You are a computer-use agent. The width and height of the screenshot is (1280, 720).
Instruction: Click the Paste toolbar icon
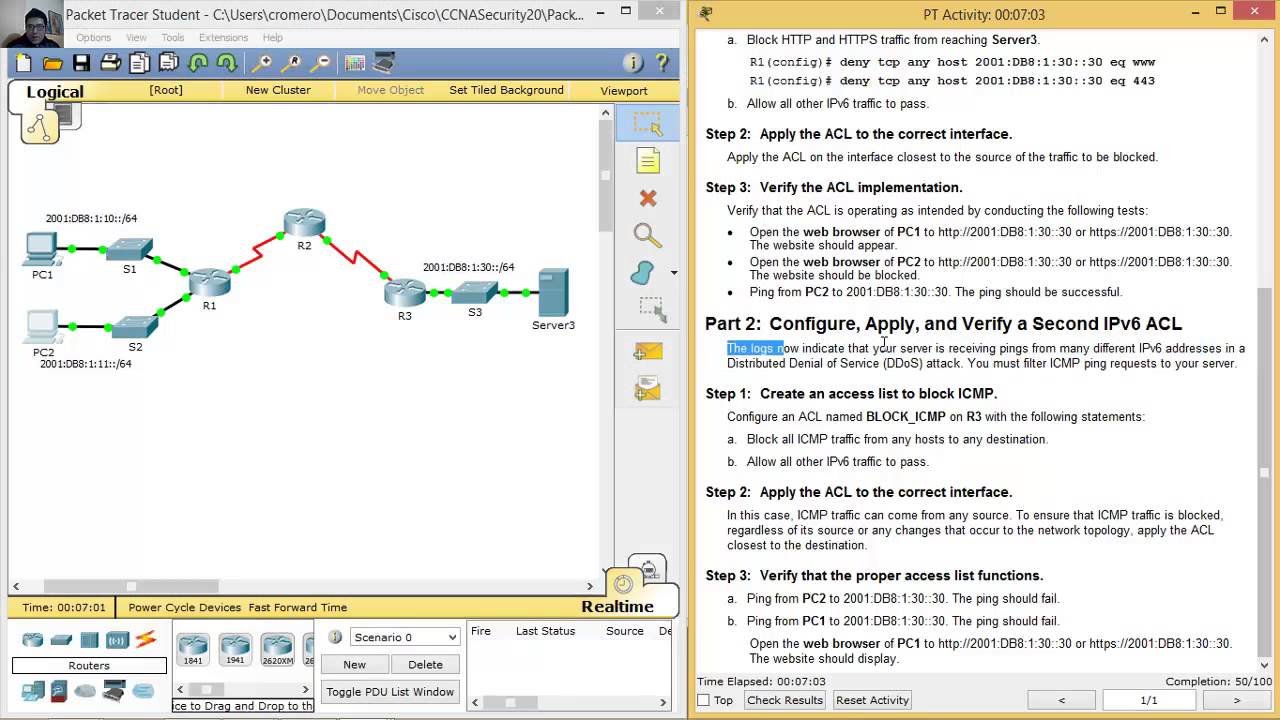[169, 63]
